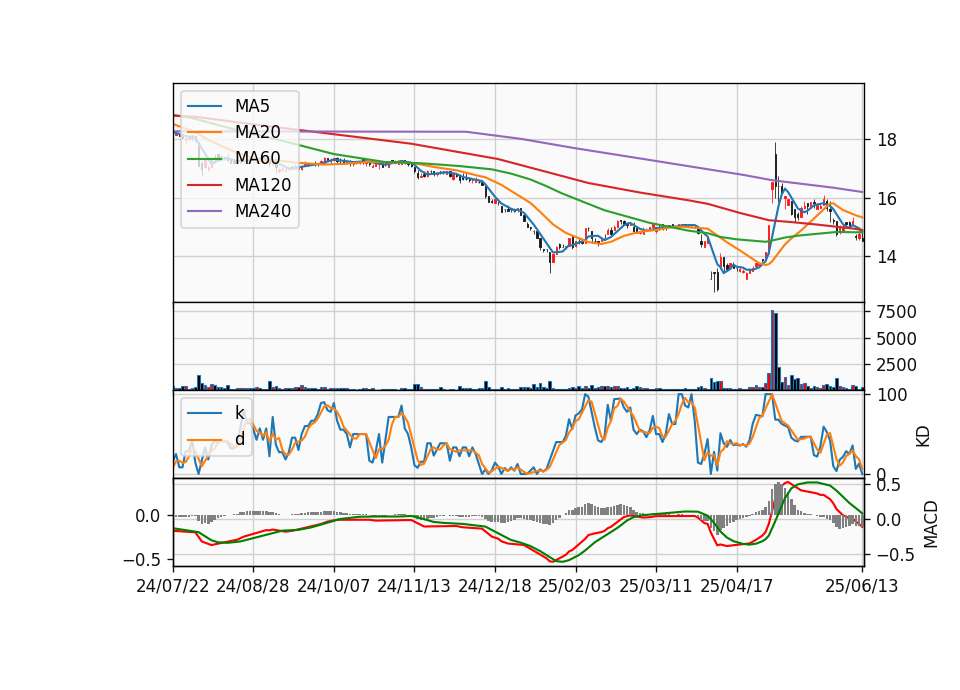The height and width of the screenshot is (690, 960).
Task: Click the 25/02/03 date tick label
Action: coord(575,586)
